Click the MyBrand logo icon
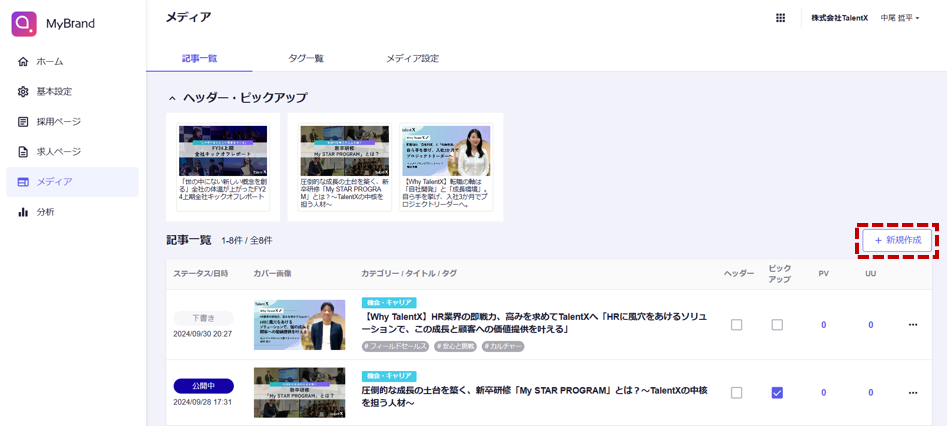The image size is (947, 426). click(x=24, y=24)
